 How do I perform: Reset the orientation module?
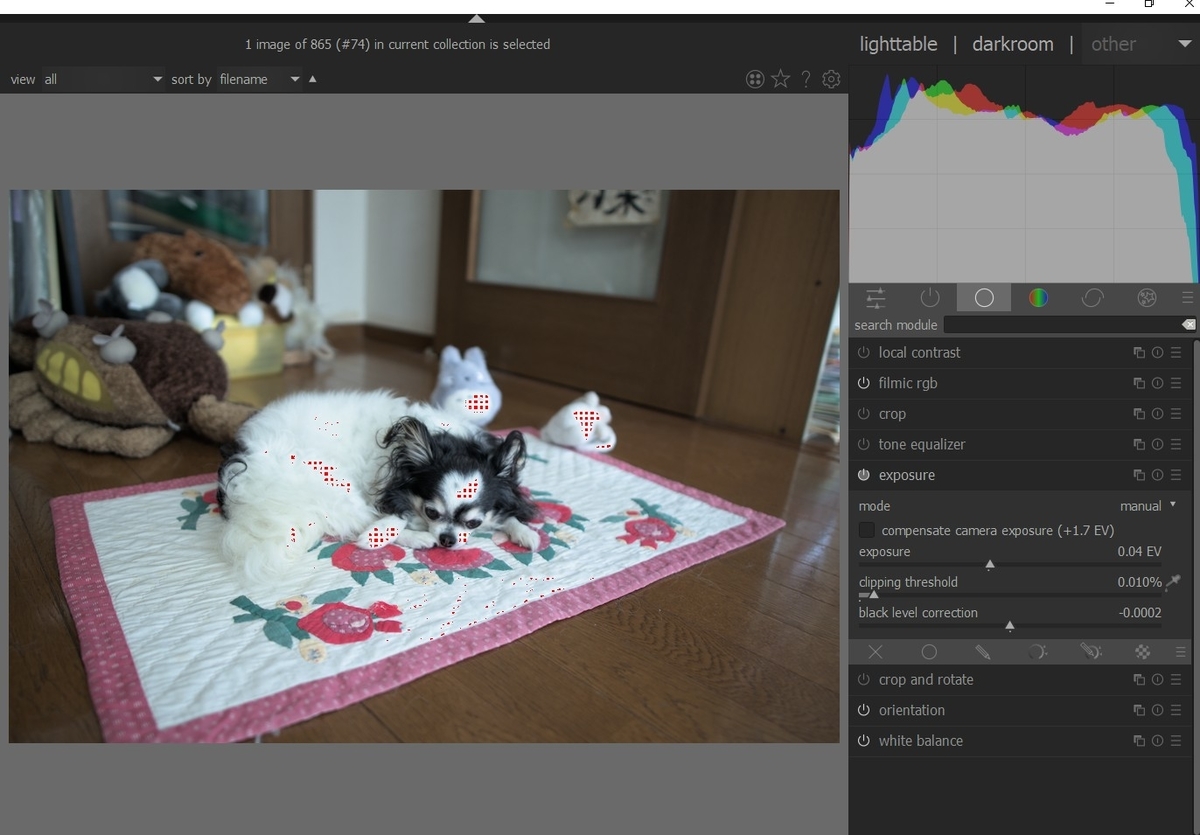(1158, 711)
